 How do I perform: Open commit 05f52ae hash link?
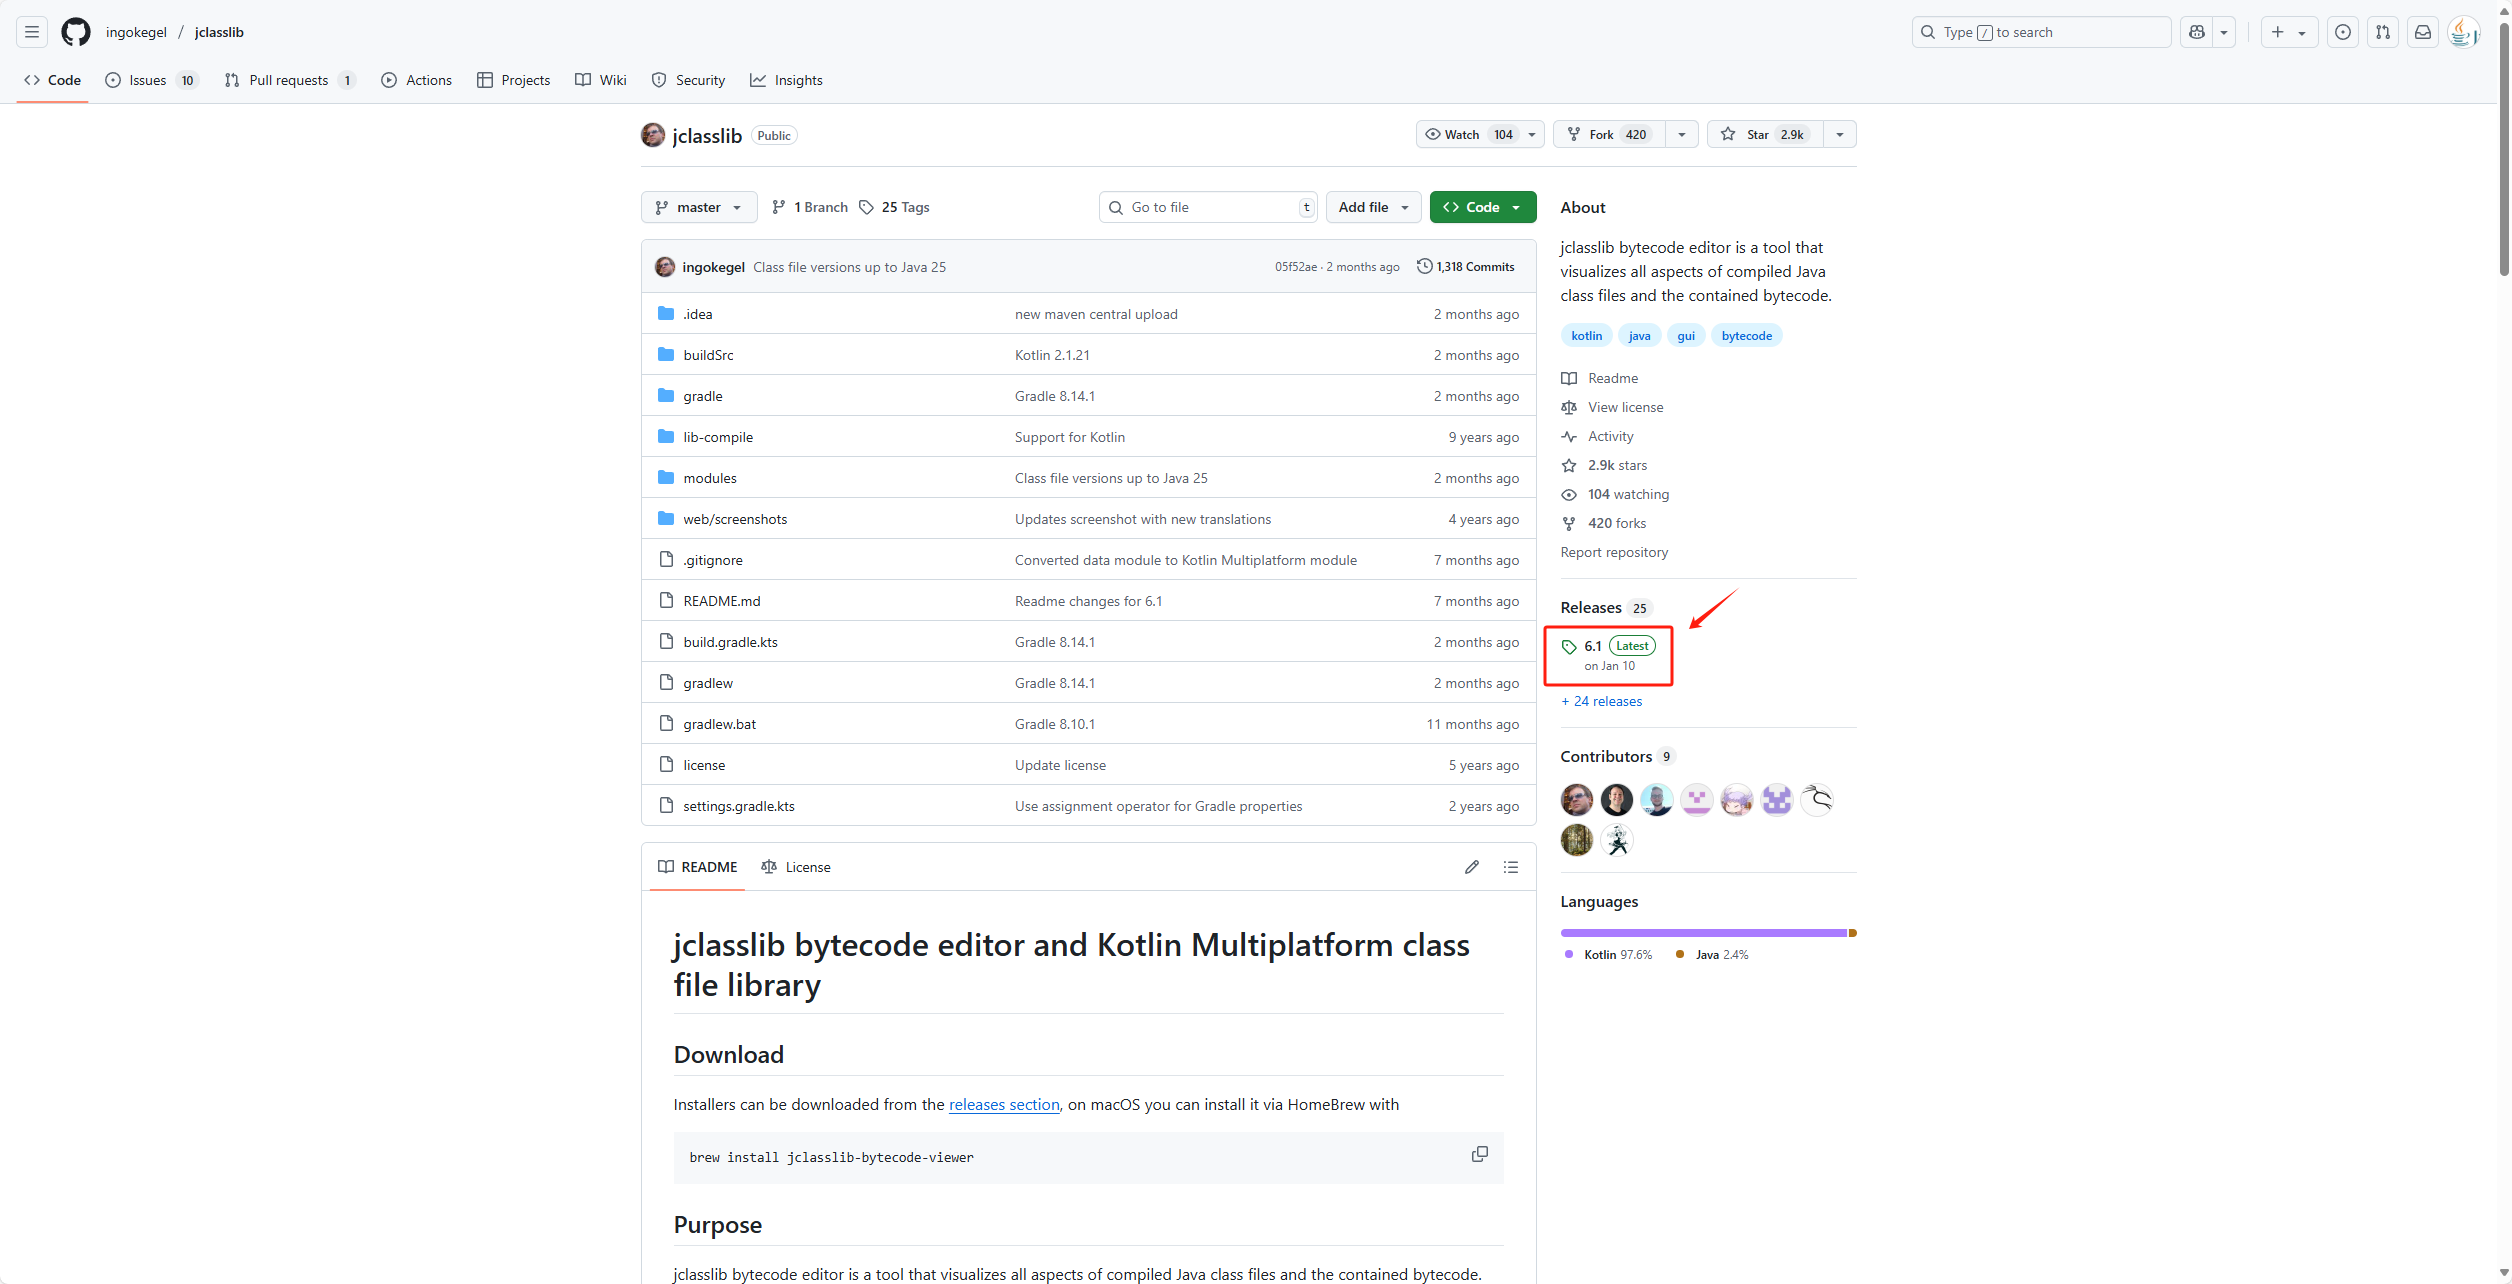point(1295,267)
